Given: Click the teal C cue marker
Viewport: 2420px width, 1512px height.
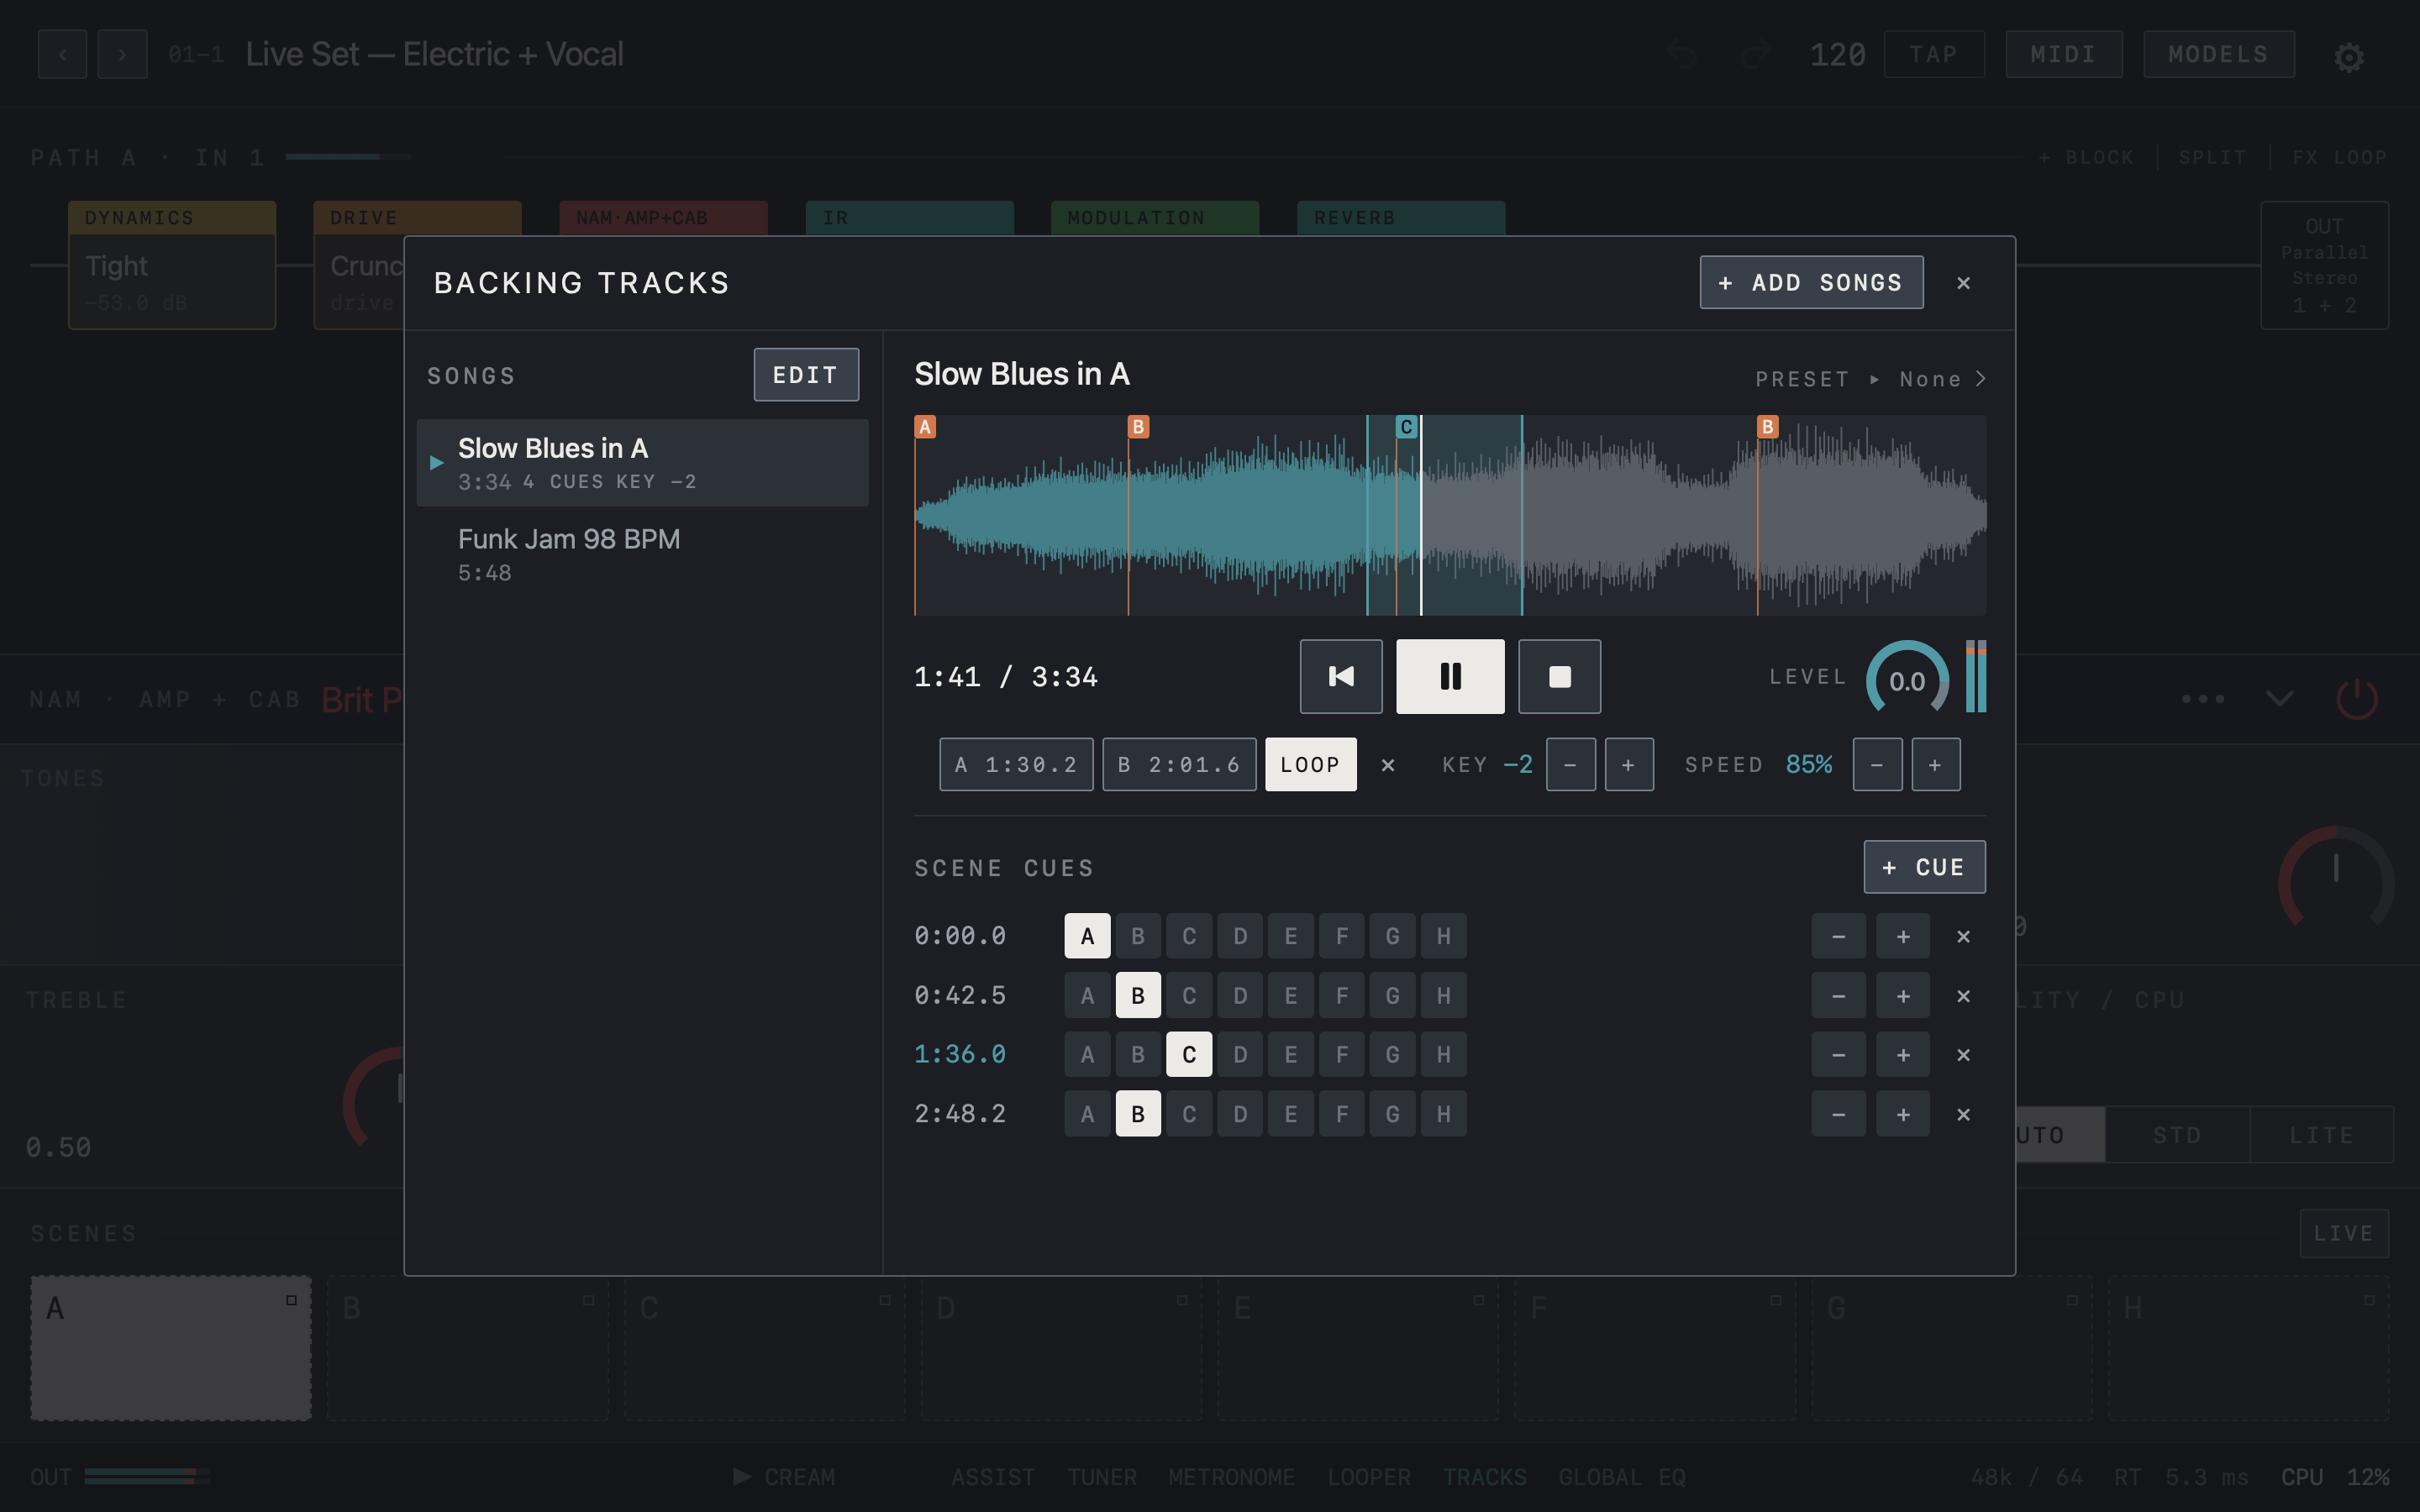Looking at the screenshot, I should coord(1406,427).
